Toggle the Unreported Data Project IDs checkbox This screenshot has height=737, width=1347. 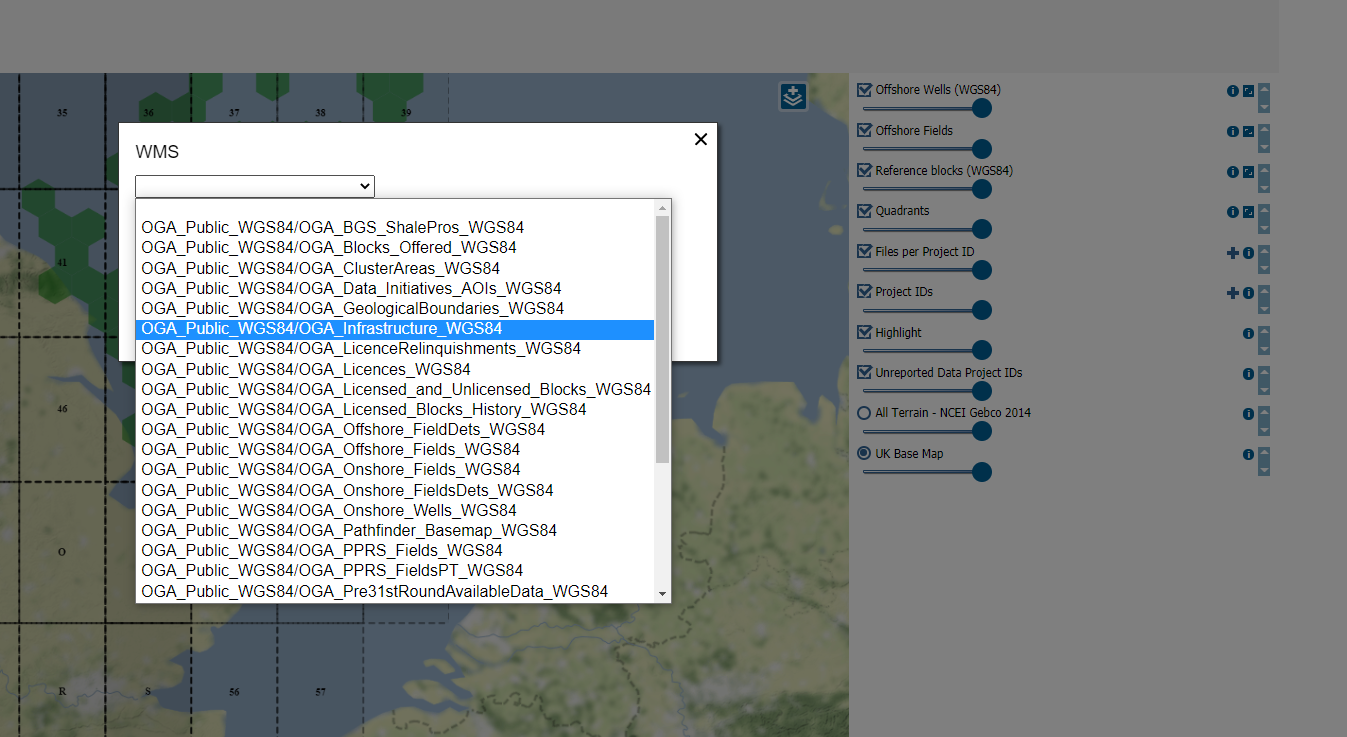(863, 371)
